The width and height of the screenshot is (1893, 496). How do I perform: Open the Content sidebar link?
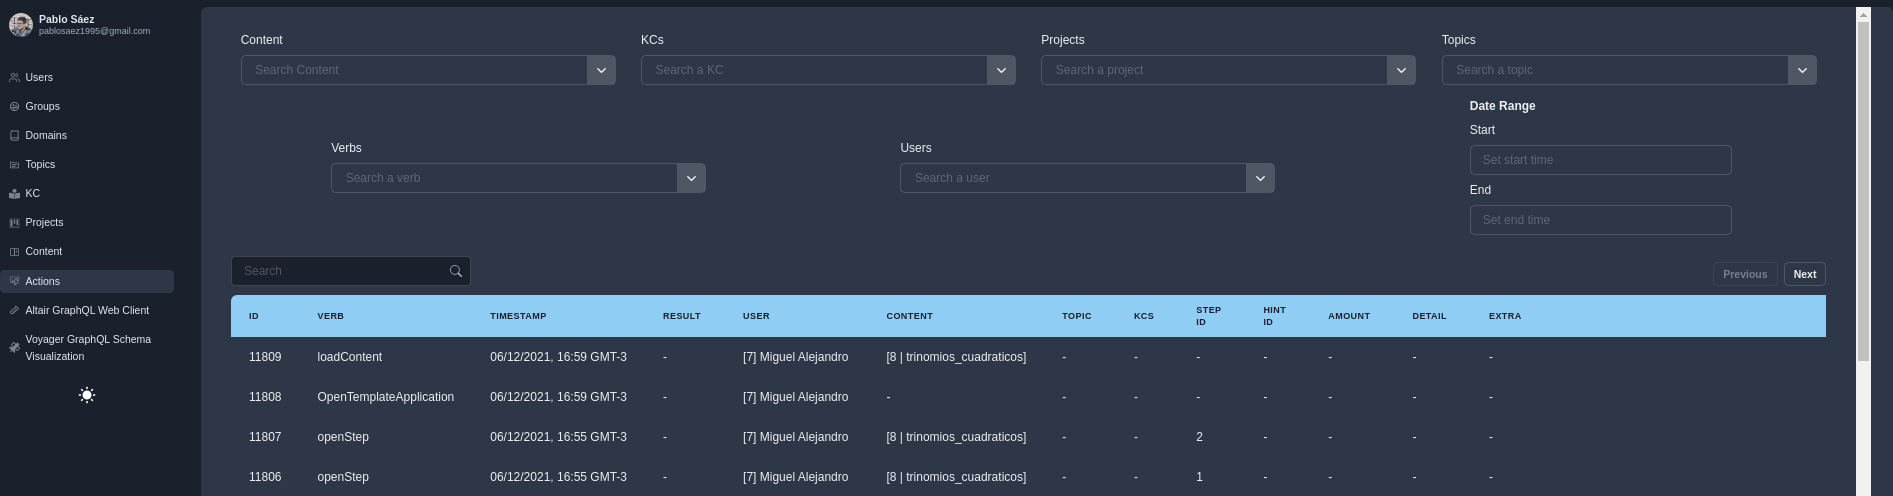(87, 251)
